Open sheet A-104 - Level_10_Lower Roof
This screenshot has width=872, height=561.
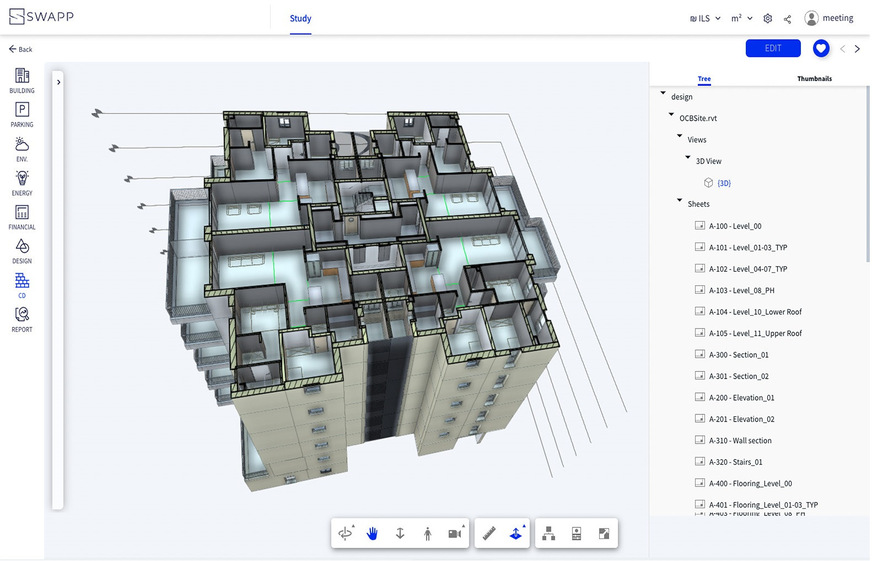pos(749,312)
